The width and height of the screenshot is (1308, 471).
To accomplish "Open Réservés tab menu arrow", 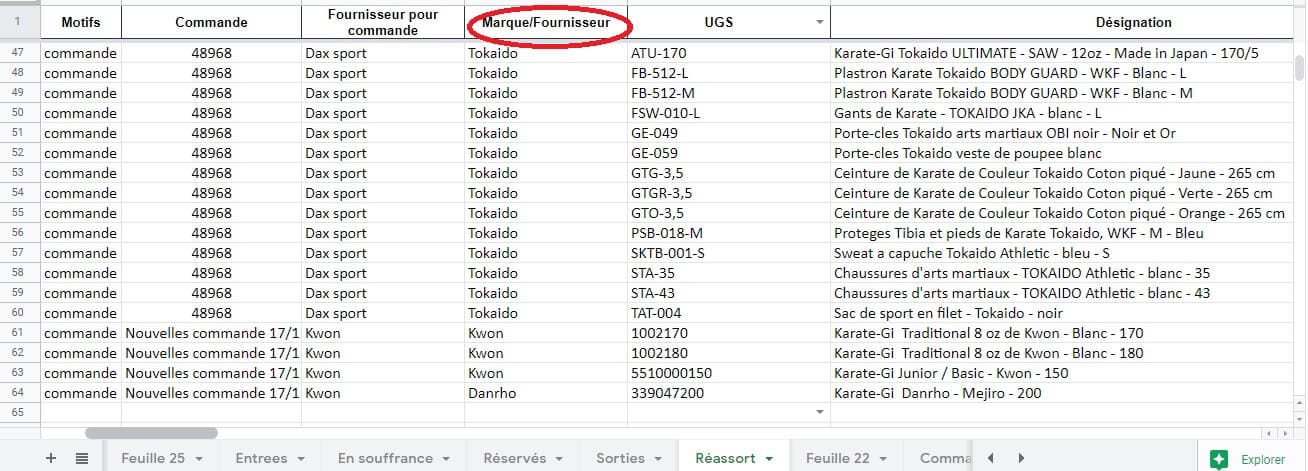I will [560, 459].
